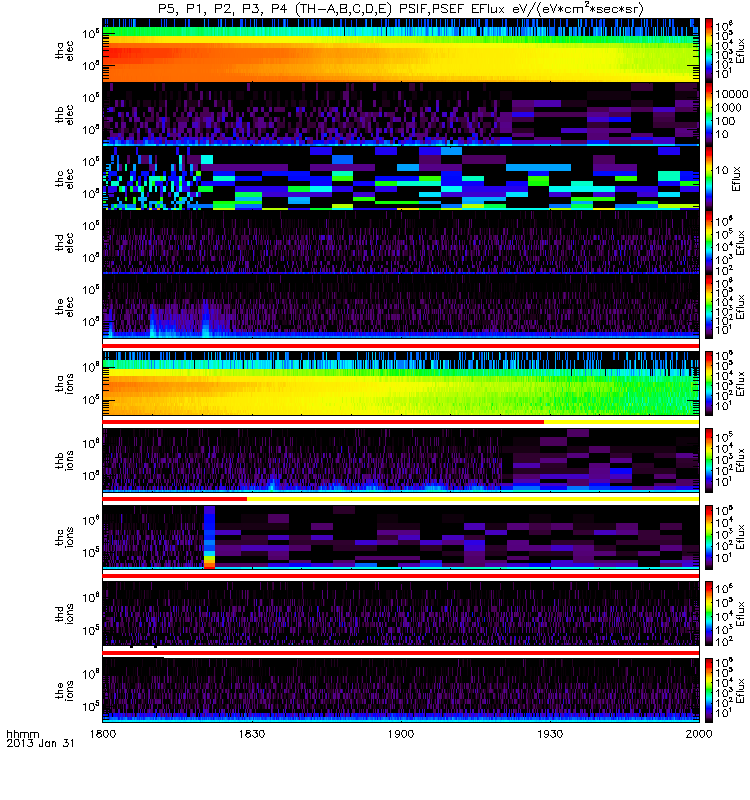Screen dimensions: 750x800
Task: Click the tha elec color bar
Action: [709, 50]
